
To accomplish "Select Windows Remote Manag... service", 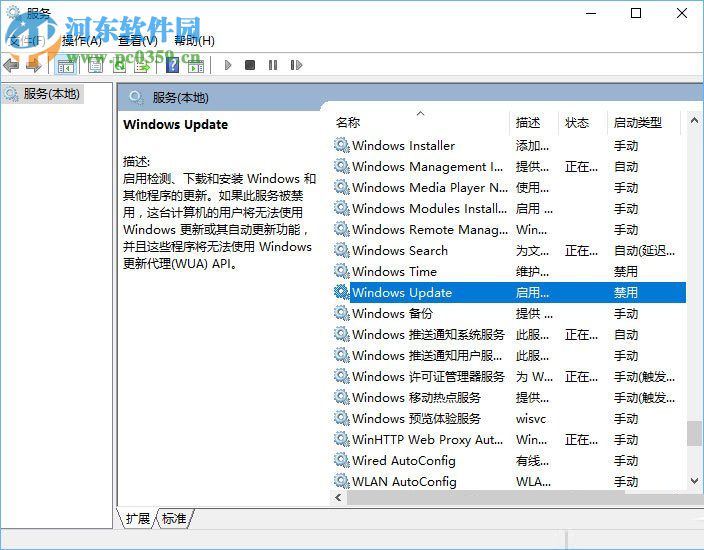I will [510, 229].
